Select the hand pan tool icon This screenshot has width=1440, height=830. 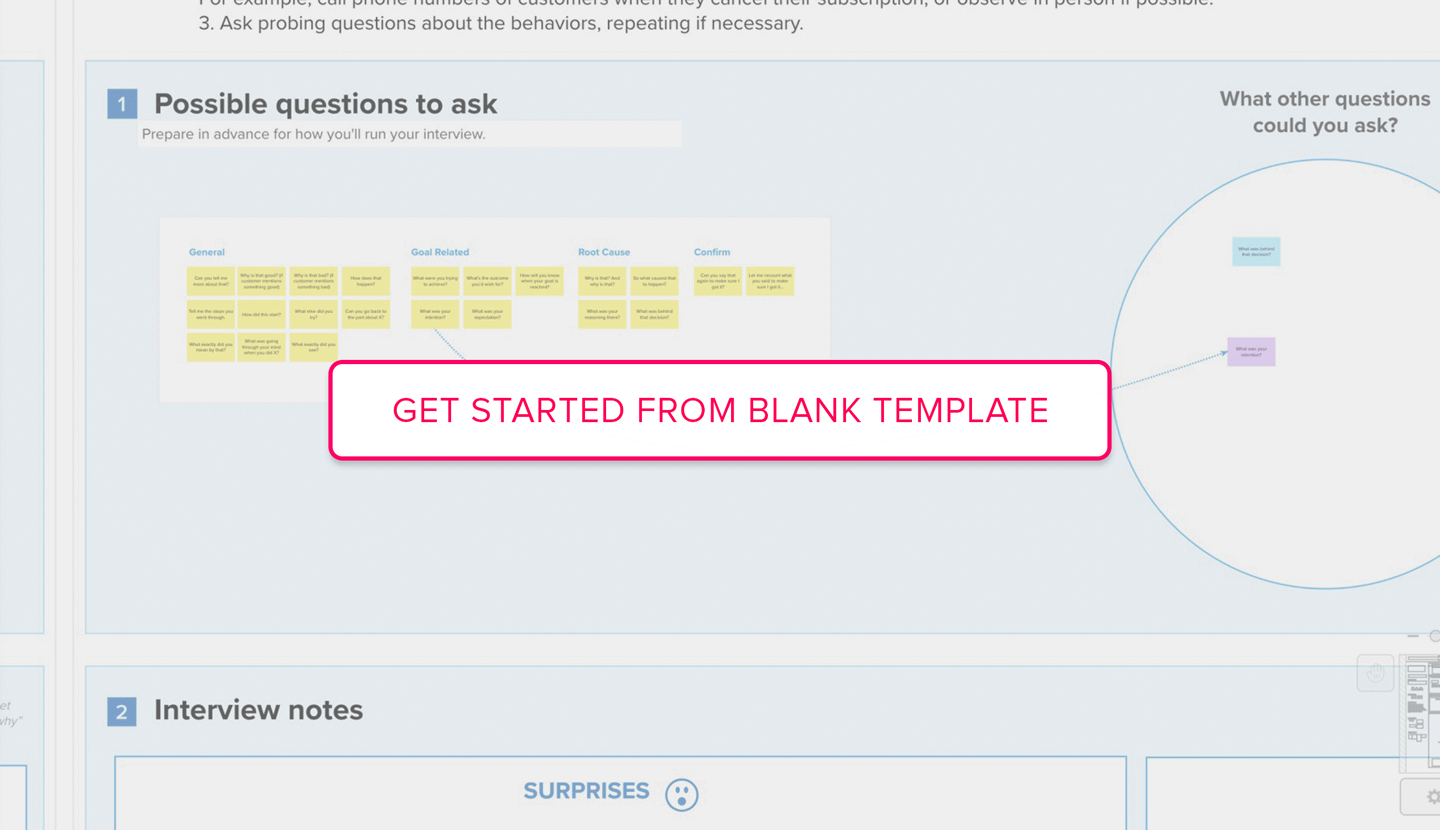point(1375,673)
